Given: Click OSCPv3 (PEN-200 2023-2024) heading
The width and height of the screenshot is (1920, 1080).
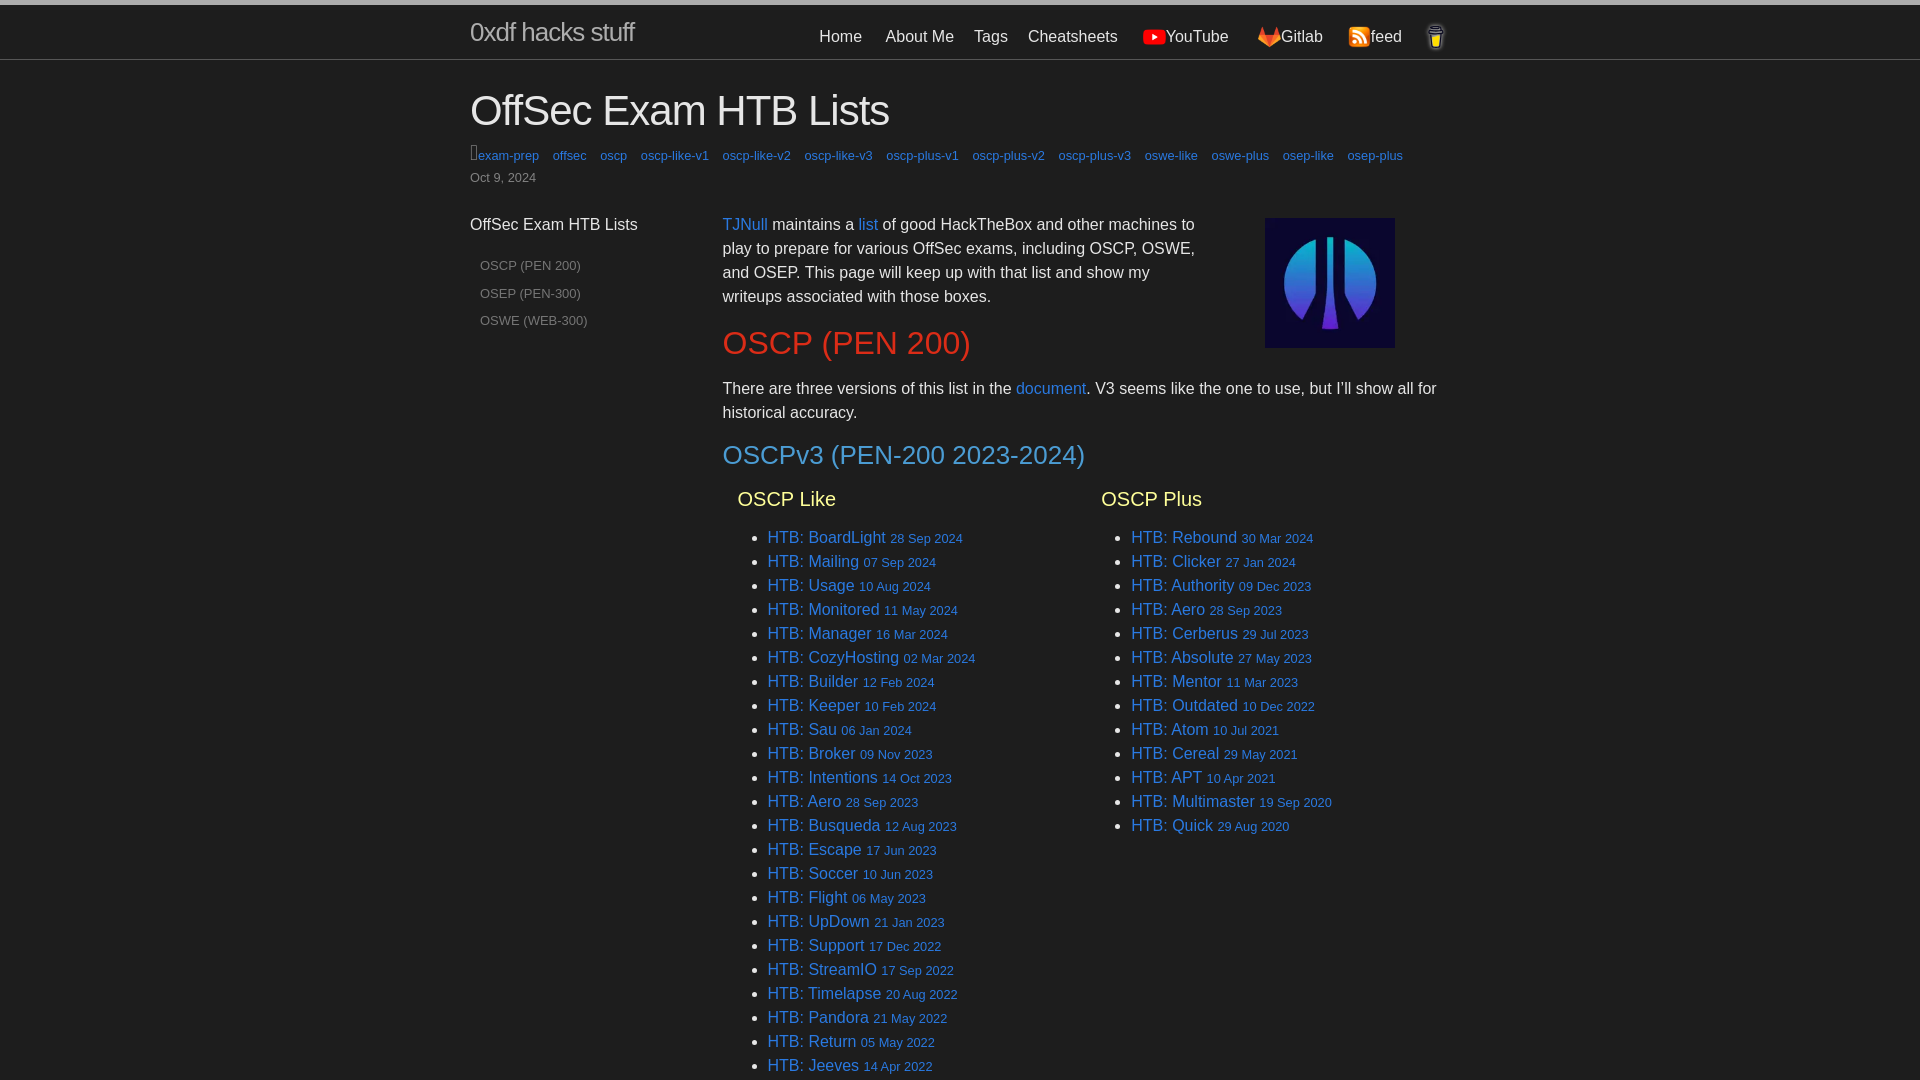Looking at the screenshot, I should pyautogui.click(x=903, y=455).
